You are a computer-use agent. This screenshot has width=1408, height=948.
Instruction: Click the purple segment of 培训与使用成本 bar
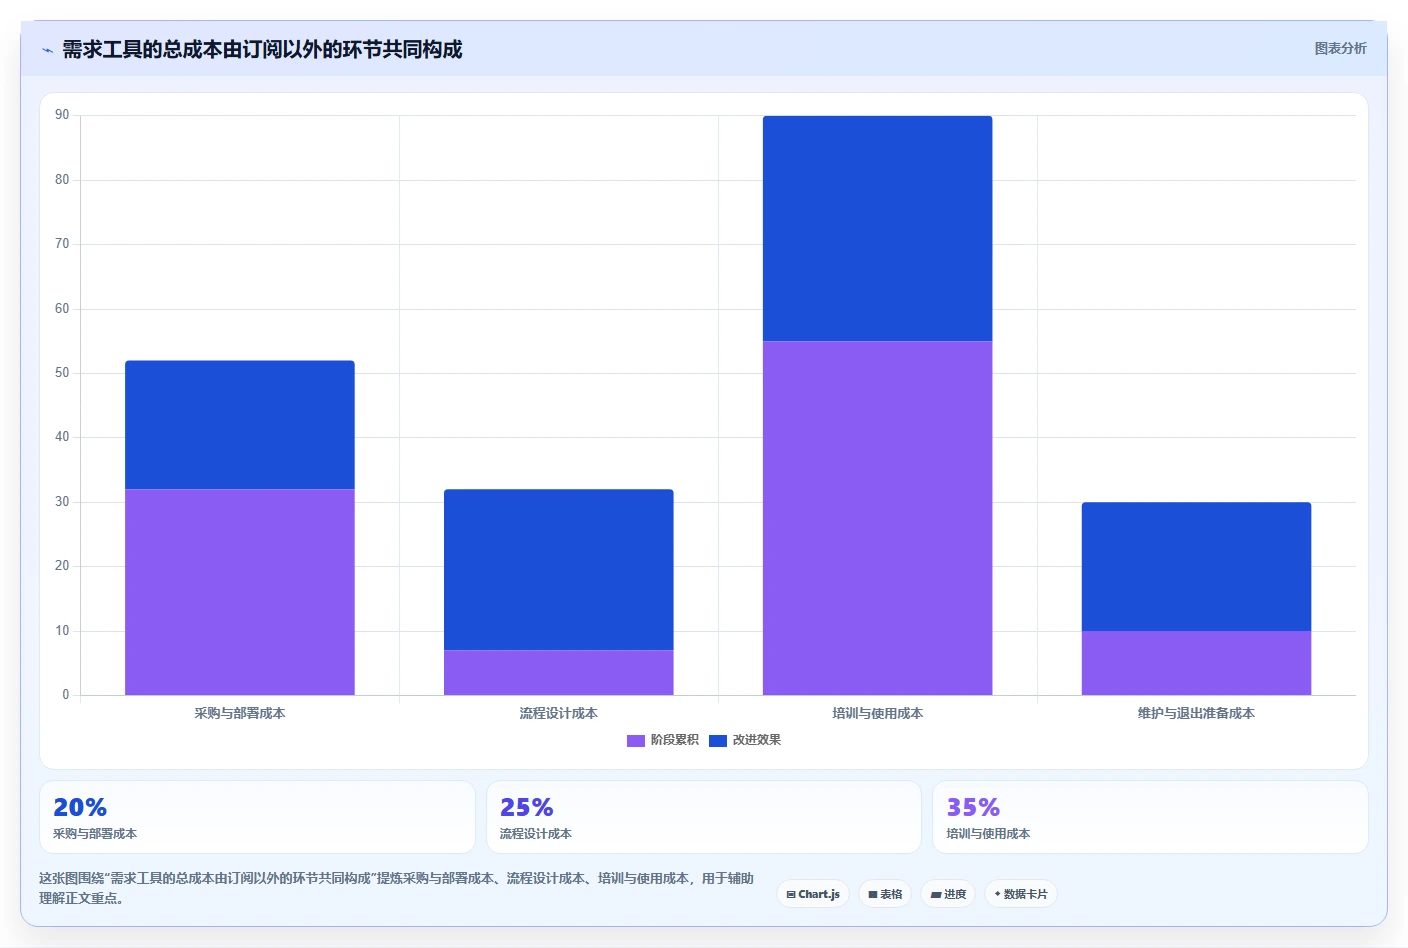[877, 518]
